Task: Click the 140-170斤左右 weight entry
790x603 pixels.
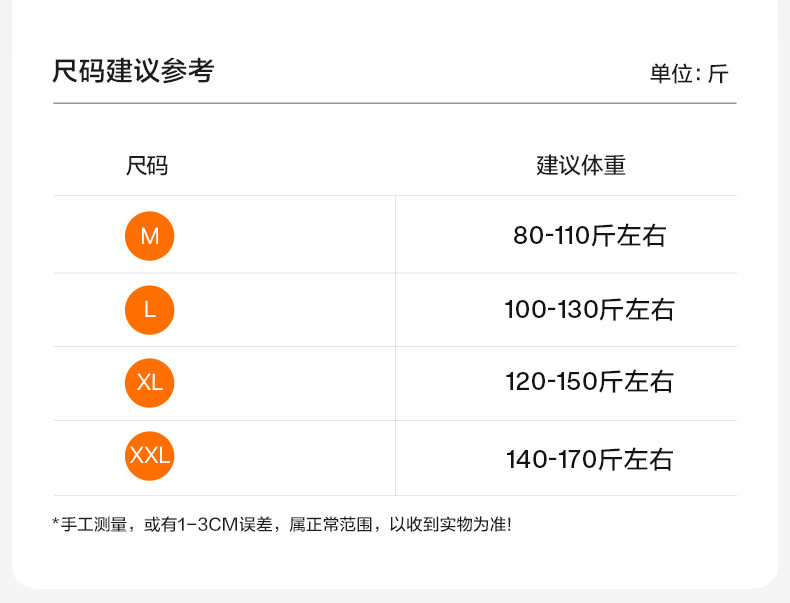Action: pyautogui.click(x=589, y=460)
